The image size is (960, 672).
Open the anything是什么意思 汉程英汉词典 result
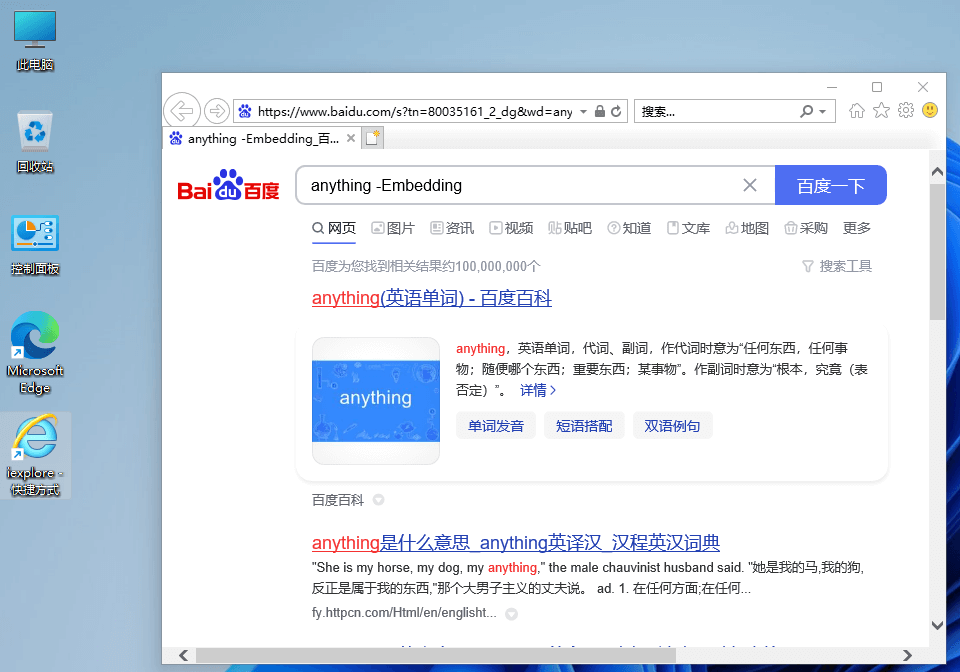(x=516, y=543)
